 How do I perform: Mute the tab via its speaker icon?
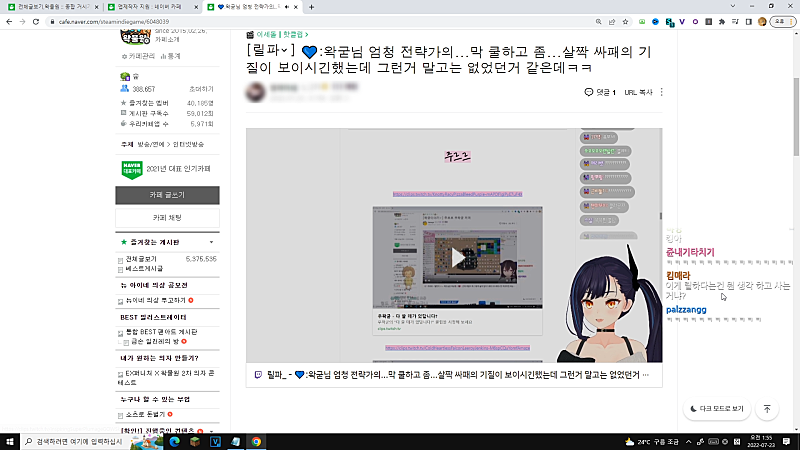(286, 7)
